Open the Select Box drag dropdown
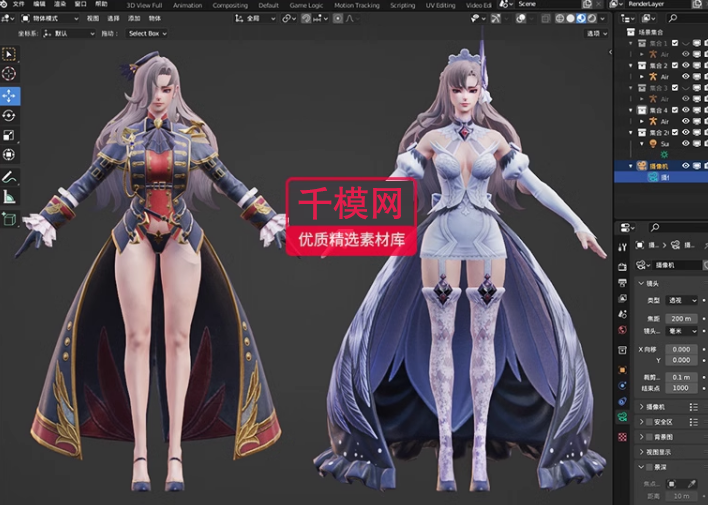Screen dimensions: 708x505 (146, 33)
